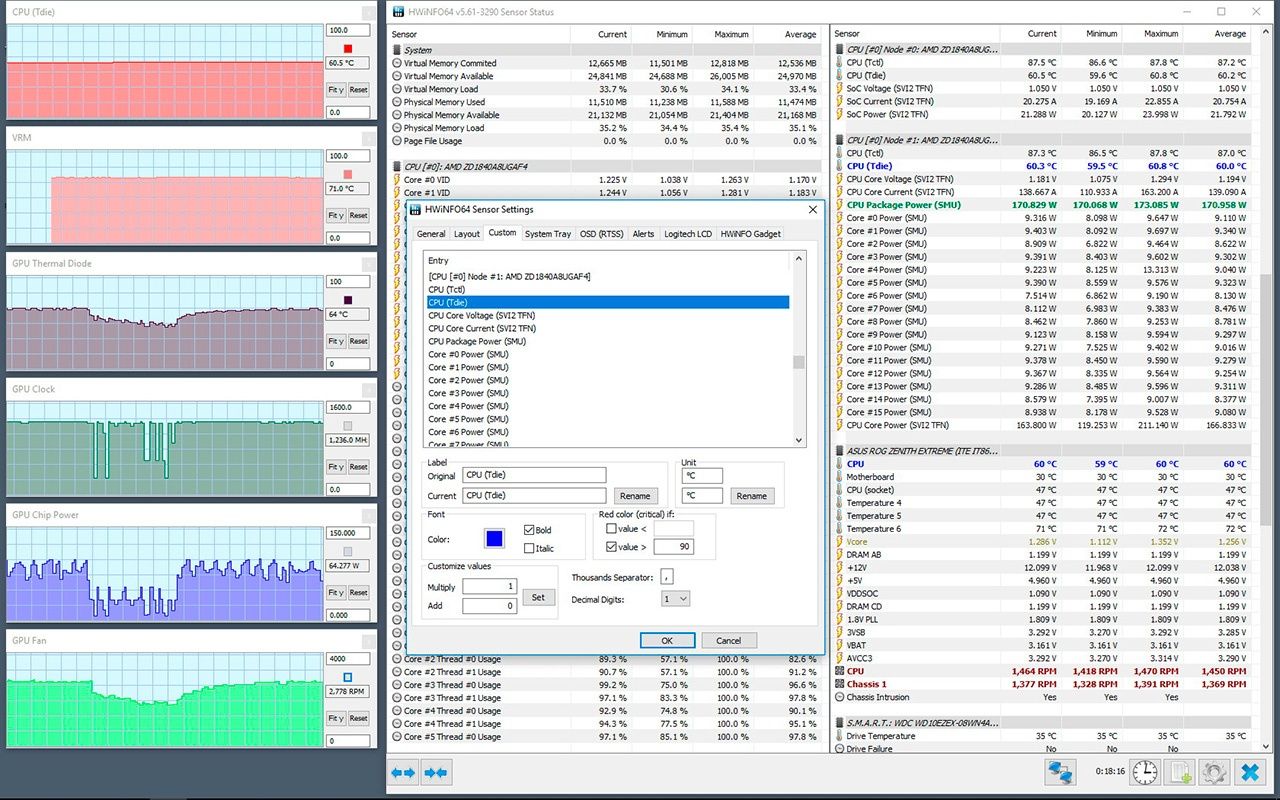The height and width of the screenshot is (800, 1280).
Task: Open the blue font color swatch
Action: [x=494, y=539]
